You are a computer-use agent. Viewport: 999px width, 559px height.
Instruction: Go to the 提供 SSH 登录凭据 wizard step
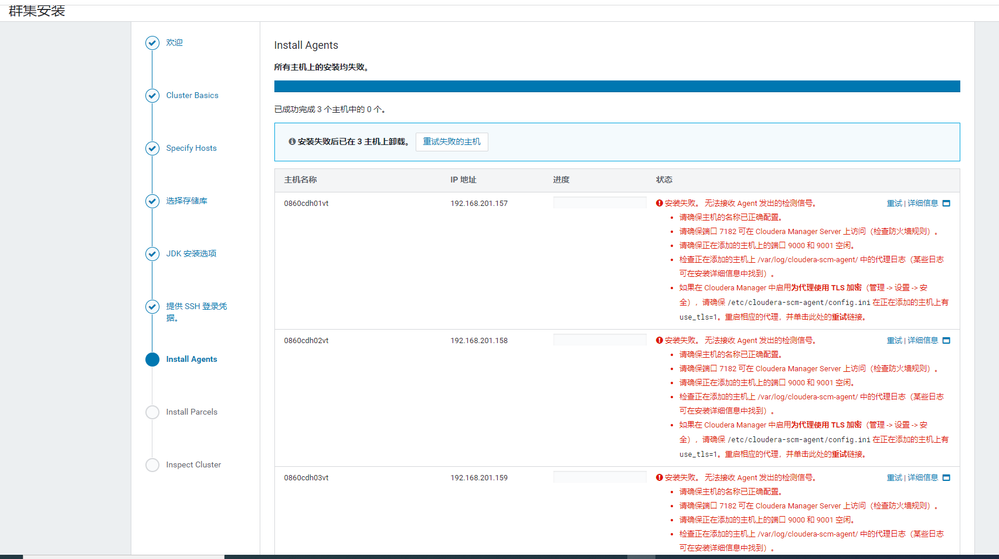click(196, 312)
